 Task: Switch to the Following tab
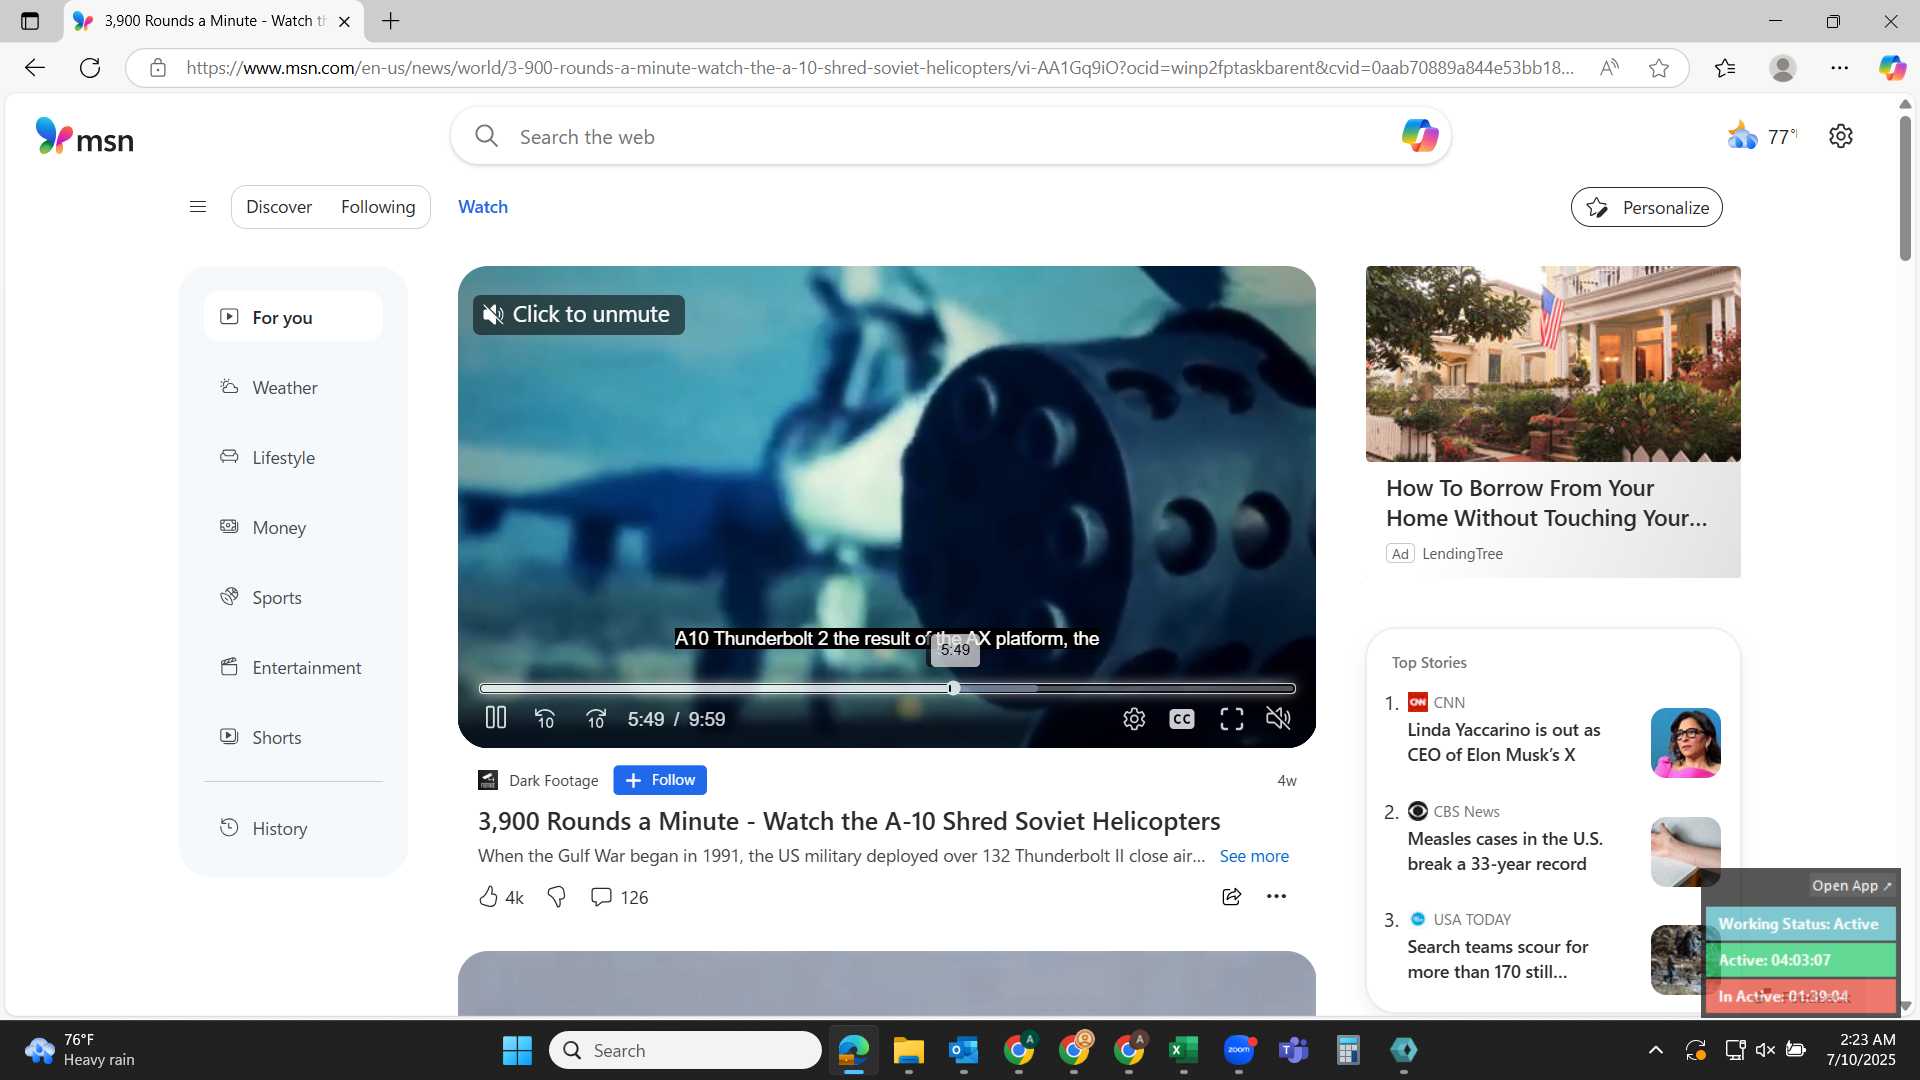coord(378,207)
